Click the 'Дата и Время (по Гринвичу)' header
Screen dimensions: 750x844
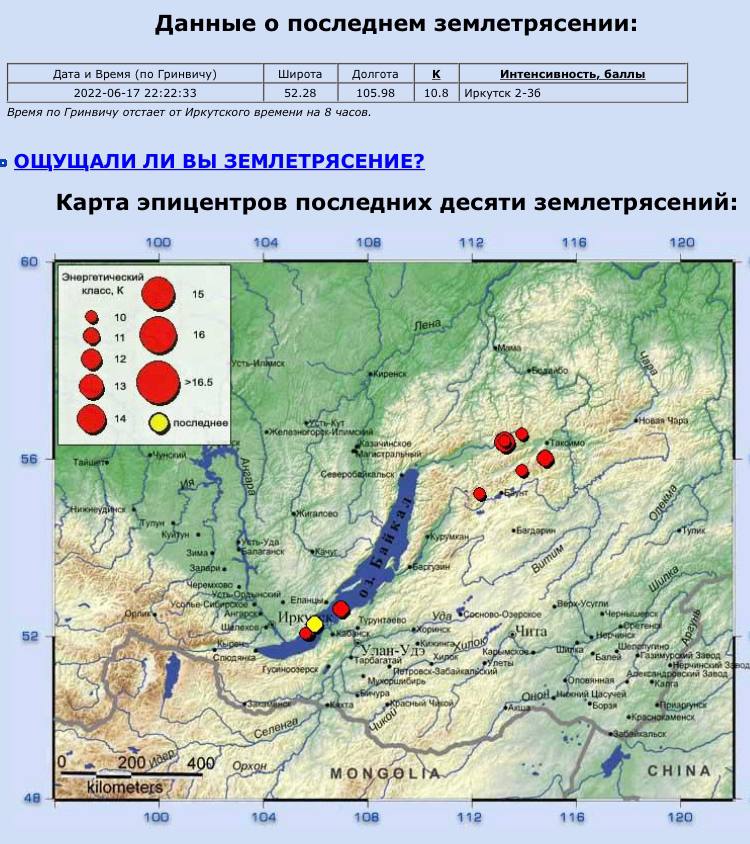tap(135, 74)
